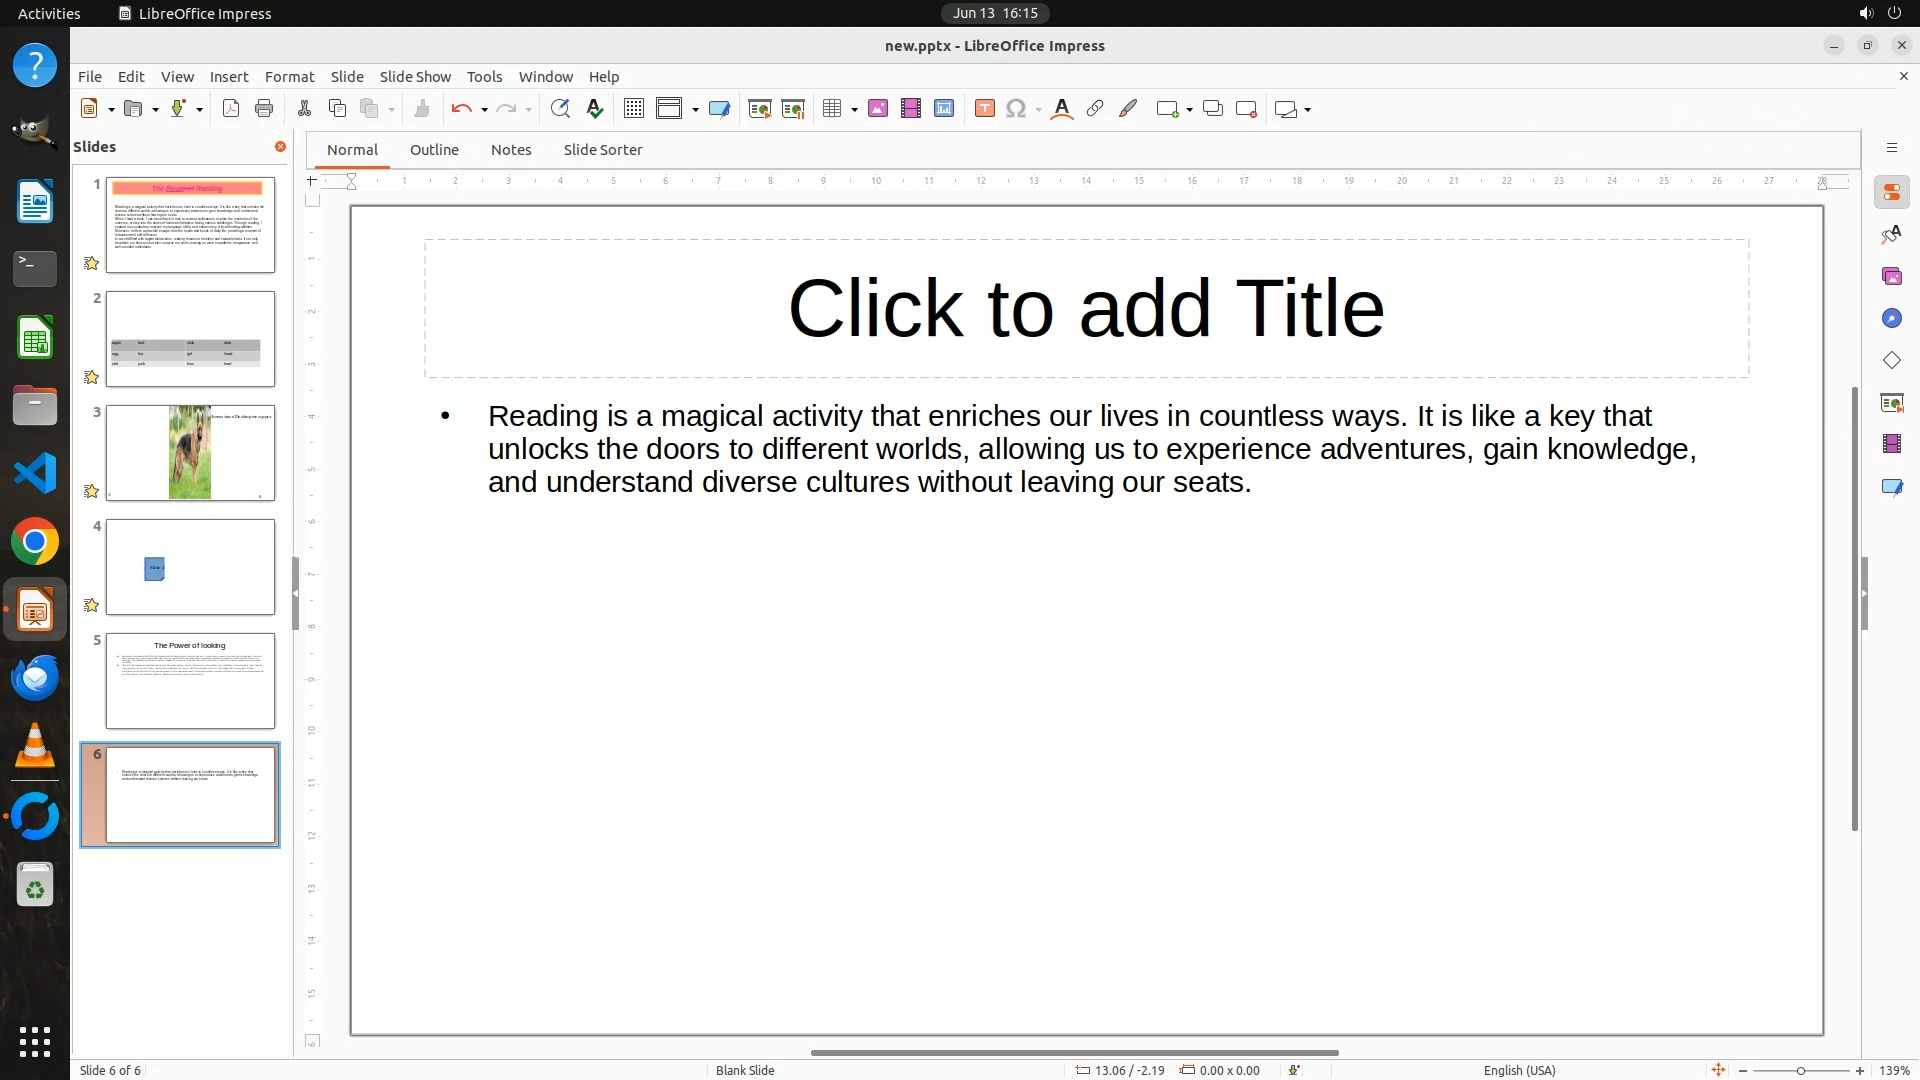Click the 'Click to add Title' placeholder
Viewport: 1920px width, 1080px height.
point(1086,308)
